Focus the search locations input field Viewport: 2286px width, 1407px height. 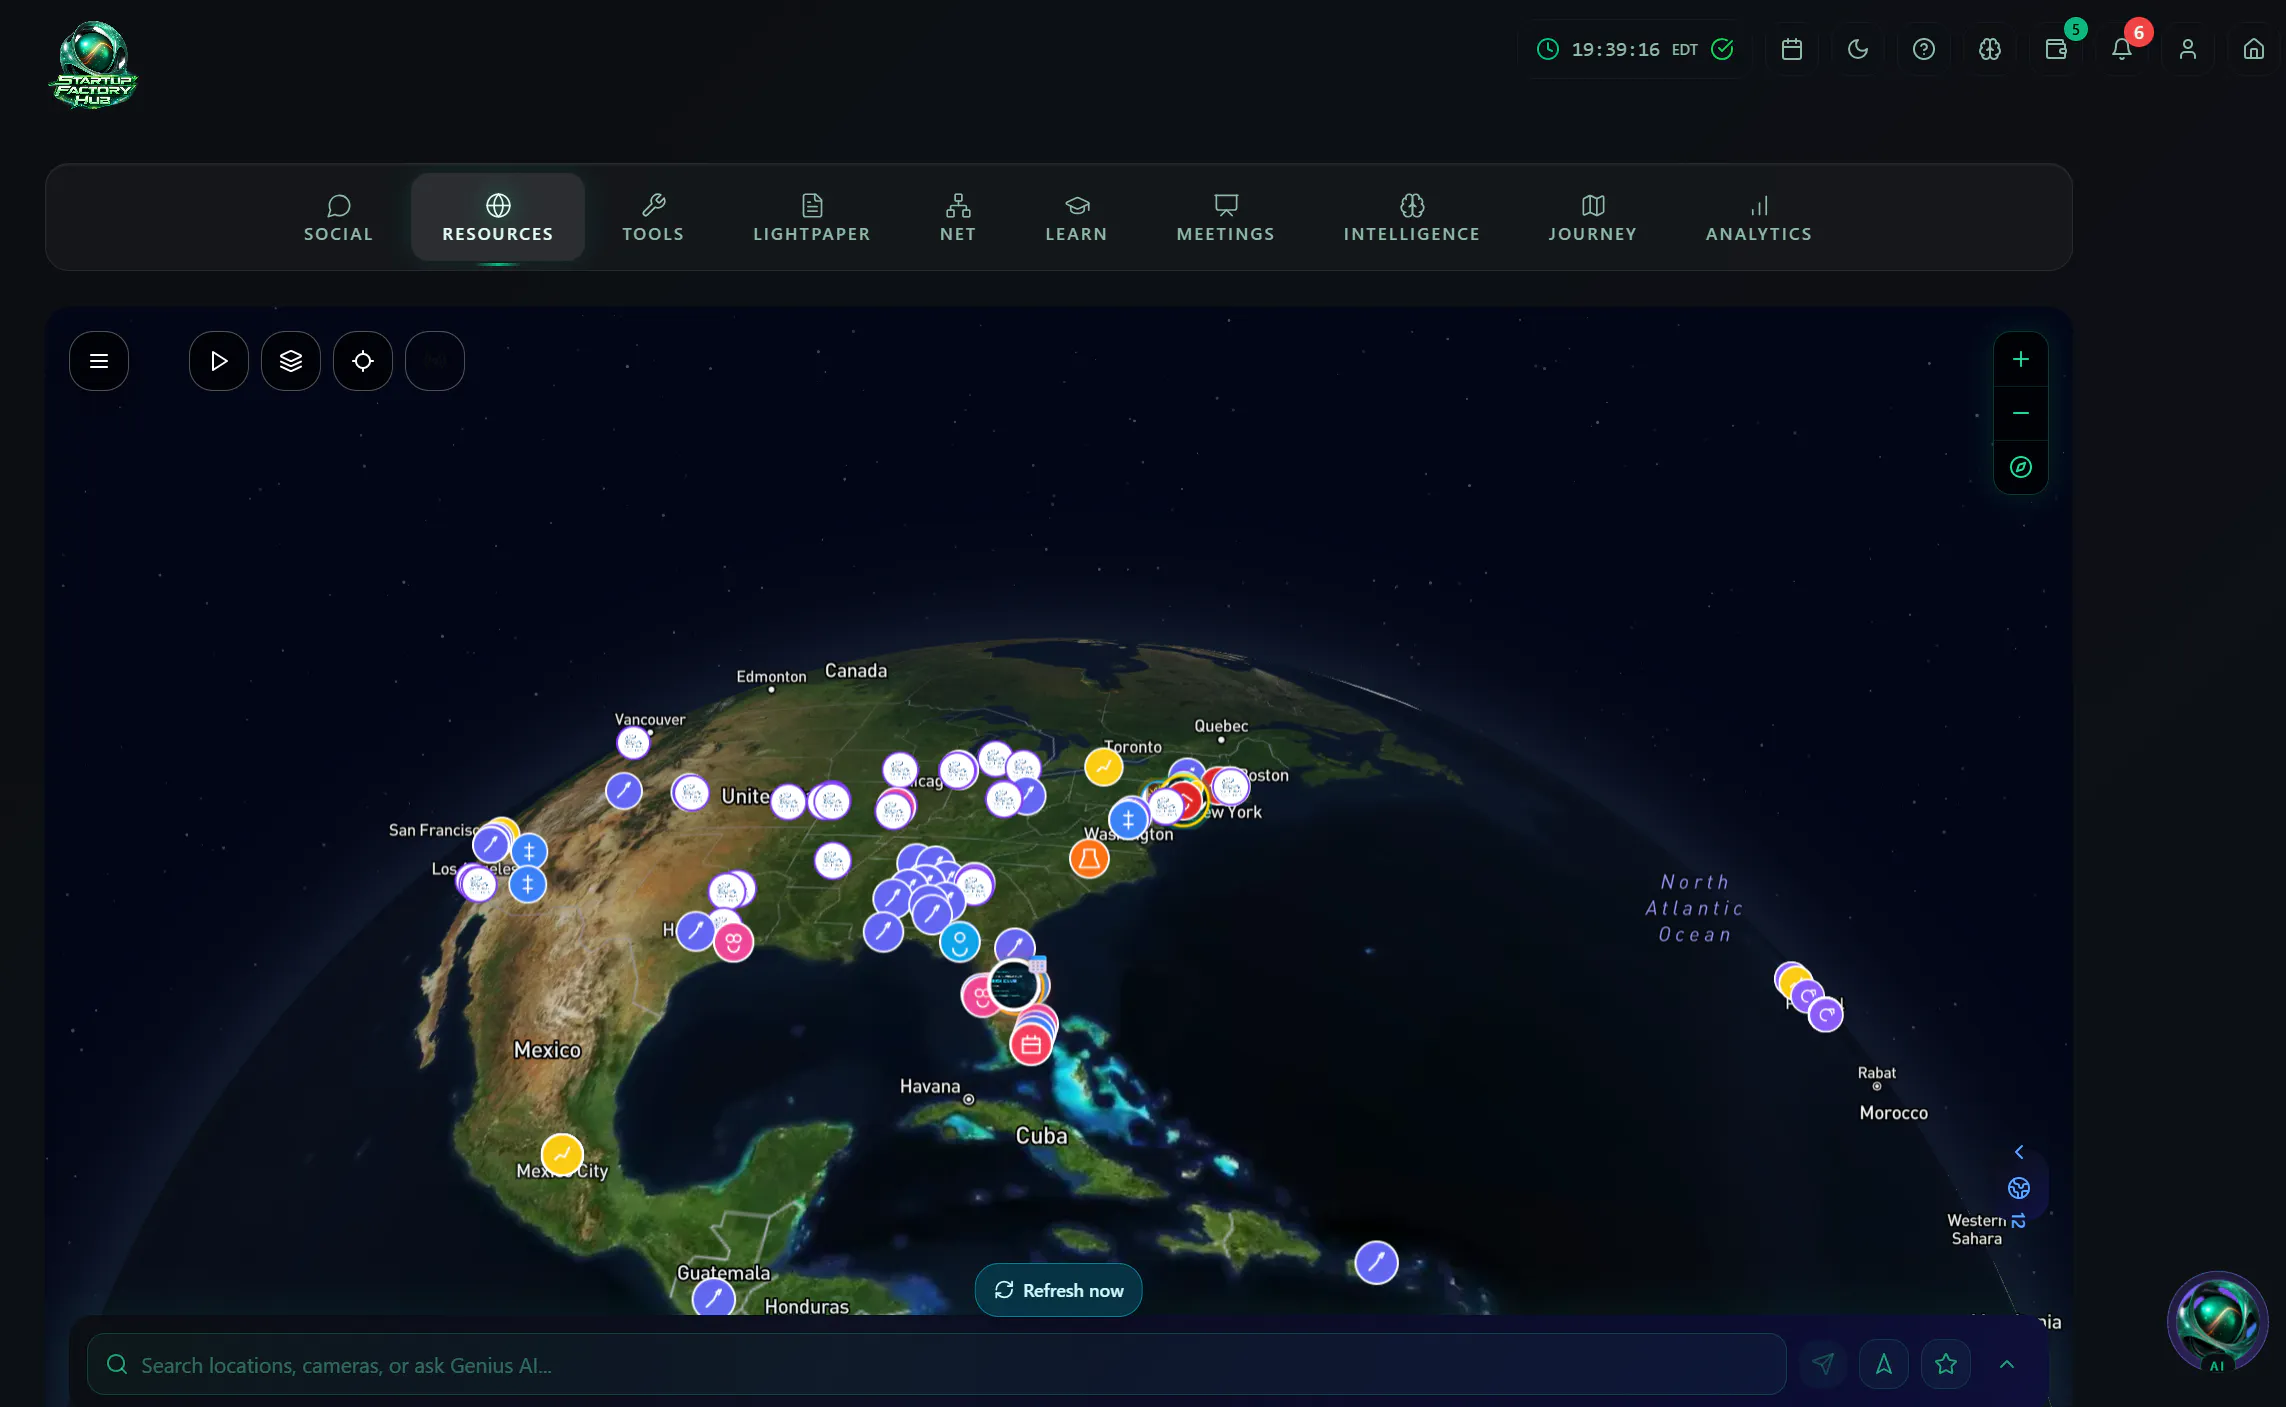pyautogui.click(x=936, y=1364)
